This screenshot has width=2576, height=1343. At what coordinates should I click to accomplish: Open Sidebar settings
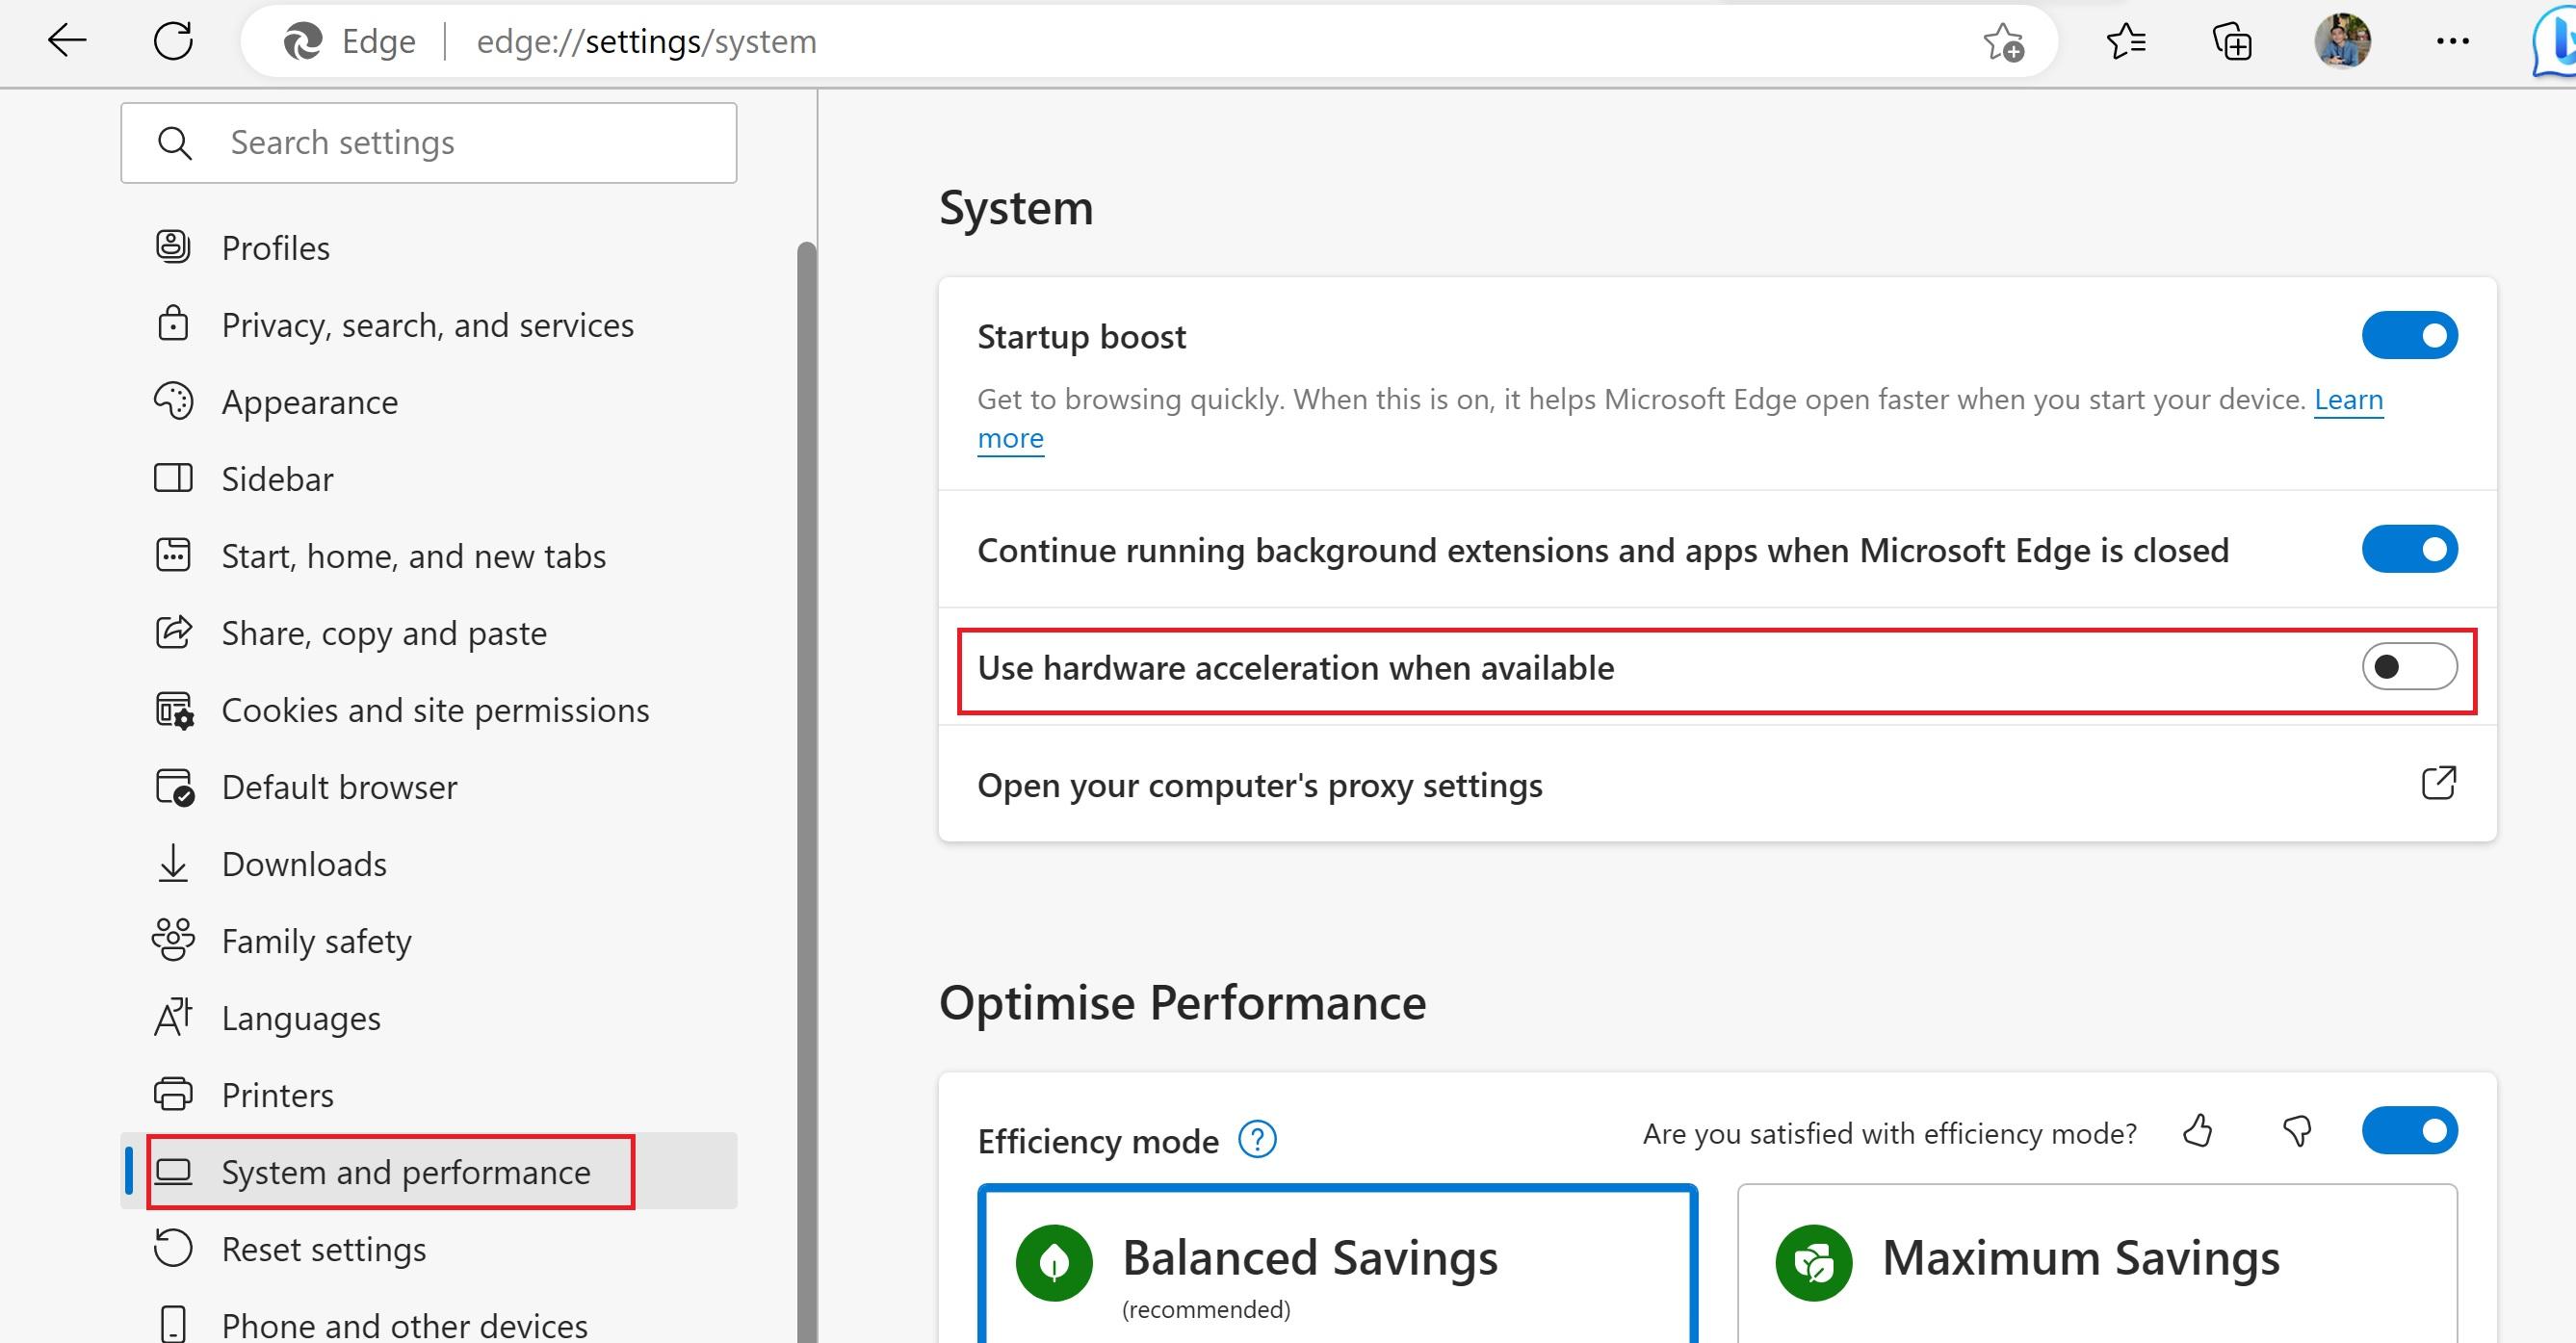(429, 478)
